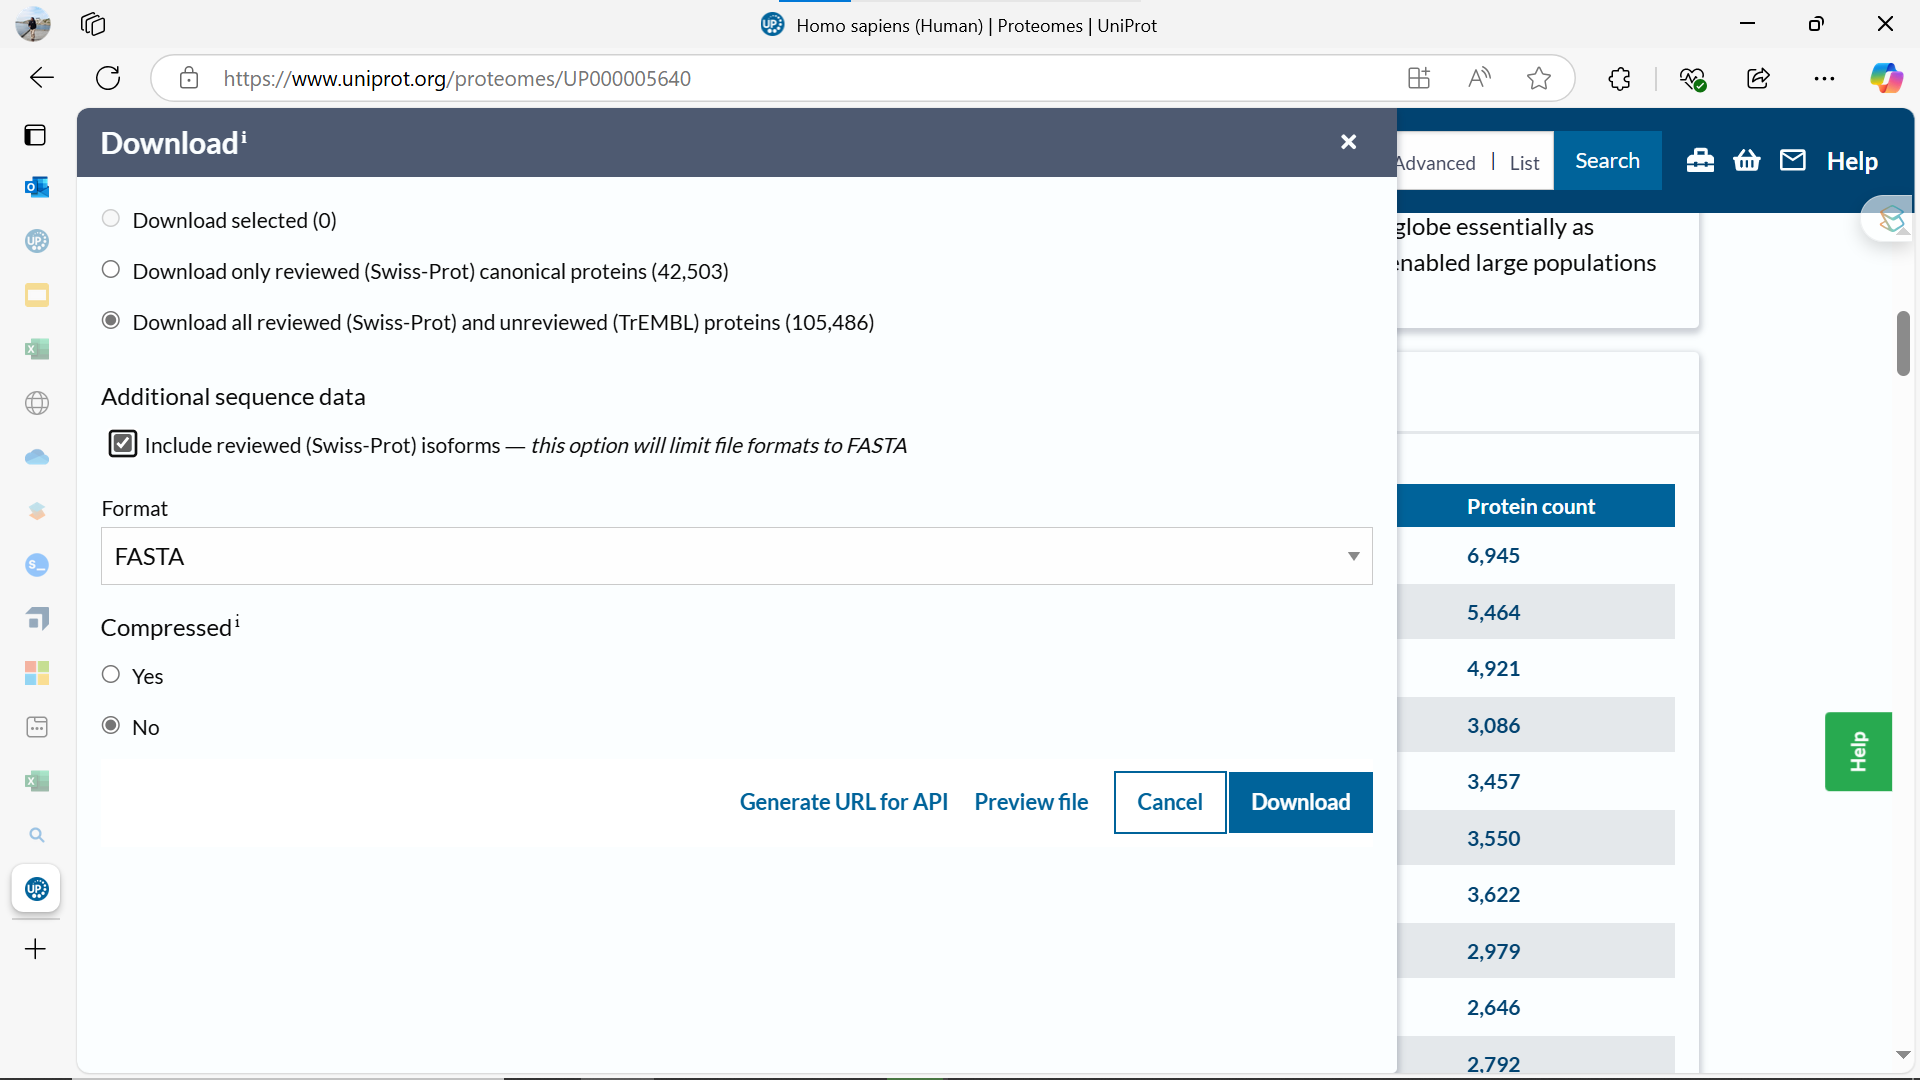Open the UniProt basket icon
1920x1080 pixels.
pyautogui.click(x=1746, y=160)
